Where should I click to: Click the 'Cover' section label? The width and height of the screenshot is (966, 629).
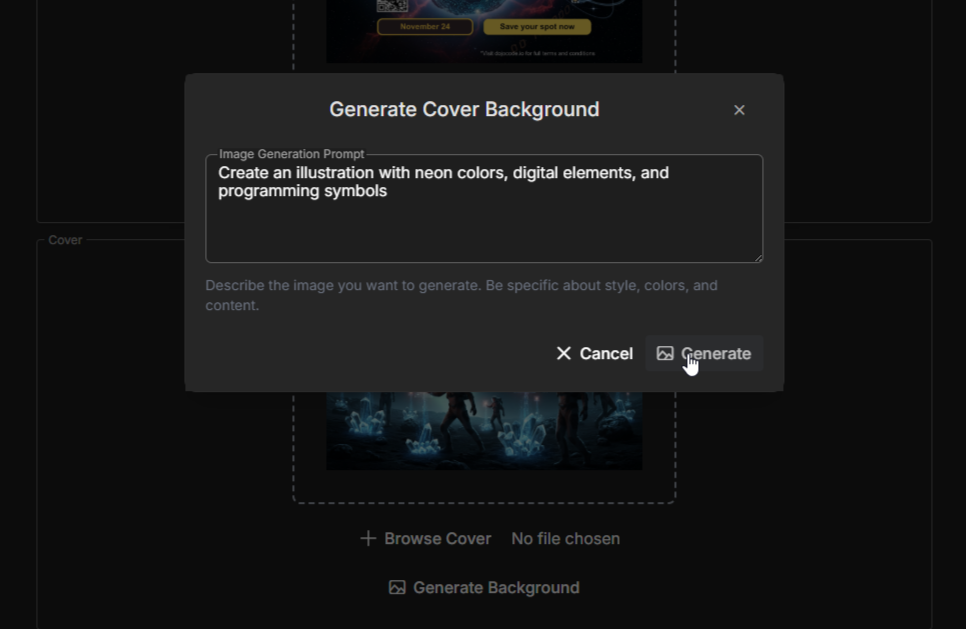click(x=65, y=240)
